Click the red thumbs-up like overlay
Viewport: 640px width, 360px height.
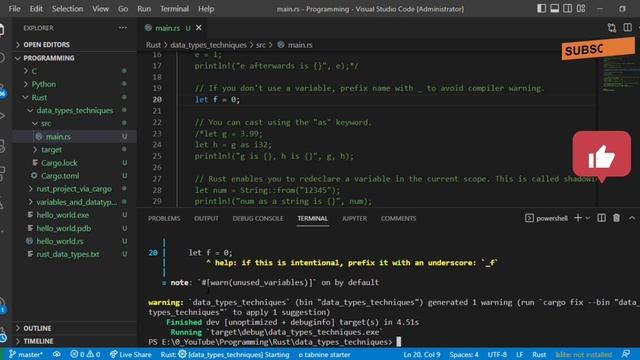coord(602,156)
